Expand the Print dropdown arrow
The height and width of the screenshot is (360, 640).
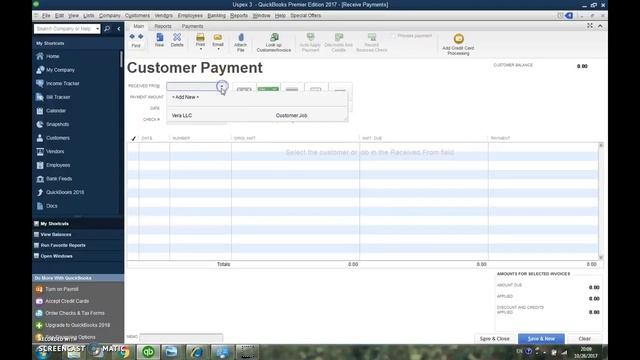click(200, 49)
